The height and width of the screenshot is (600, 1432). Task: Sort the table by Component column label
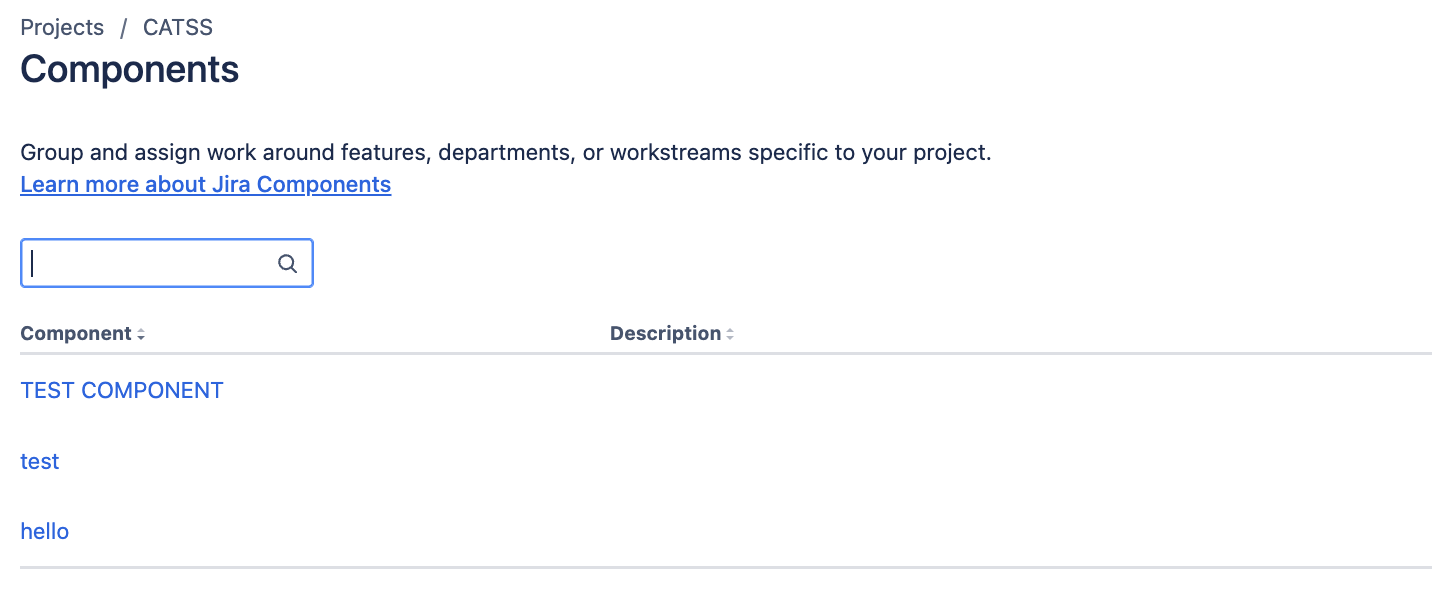click(76, 334)
